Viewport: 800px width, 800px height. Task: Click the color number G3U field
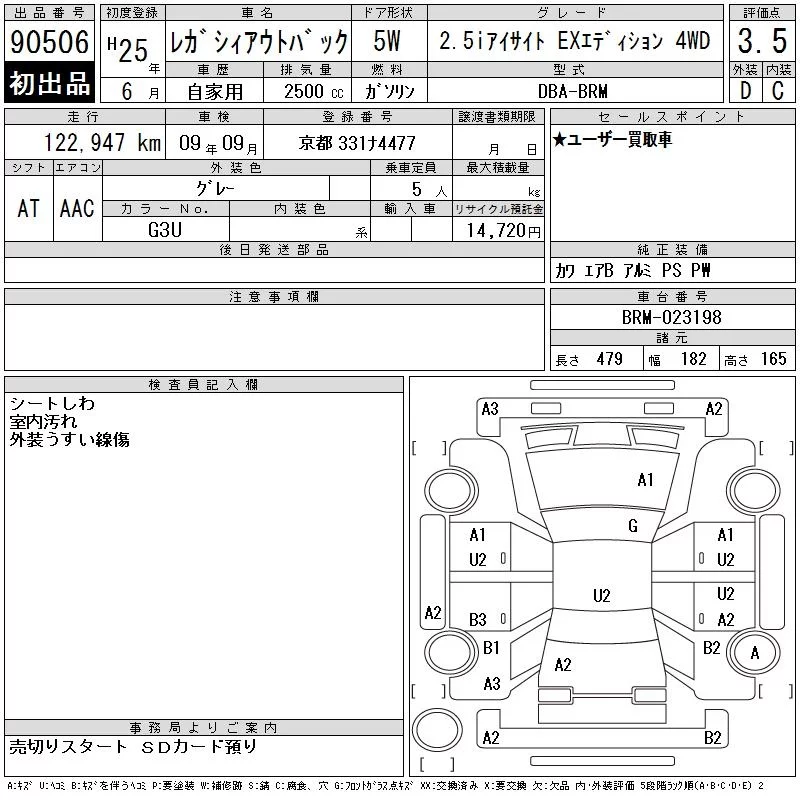point(165,230)
